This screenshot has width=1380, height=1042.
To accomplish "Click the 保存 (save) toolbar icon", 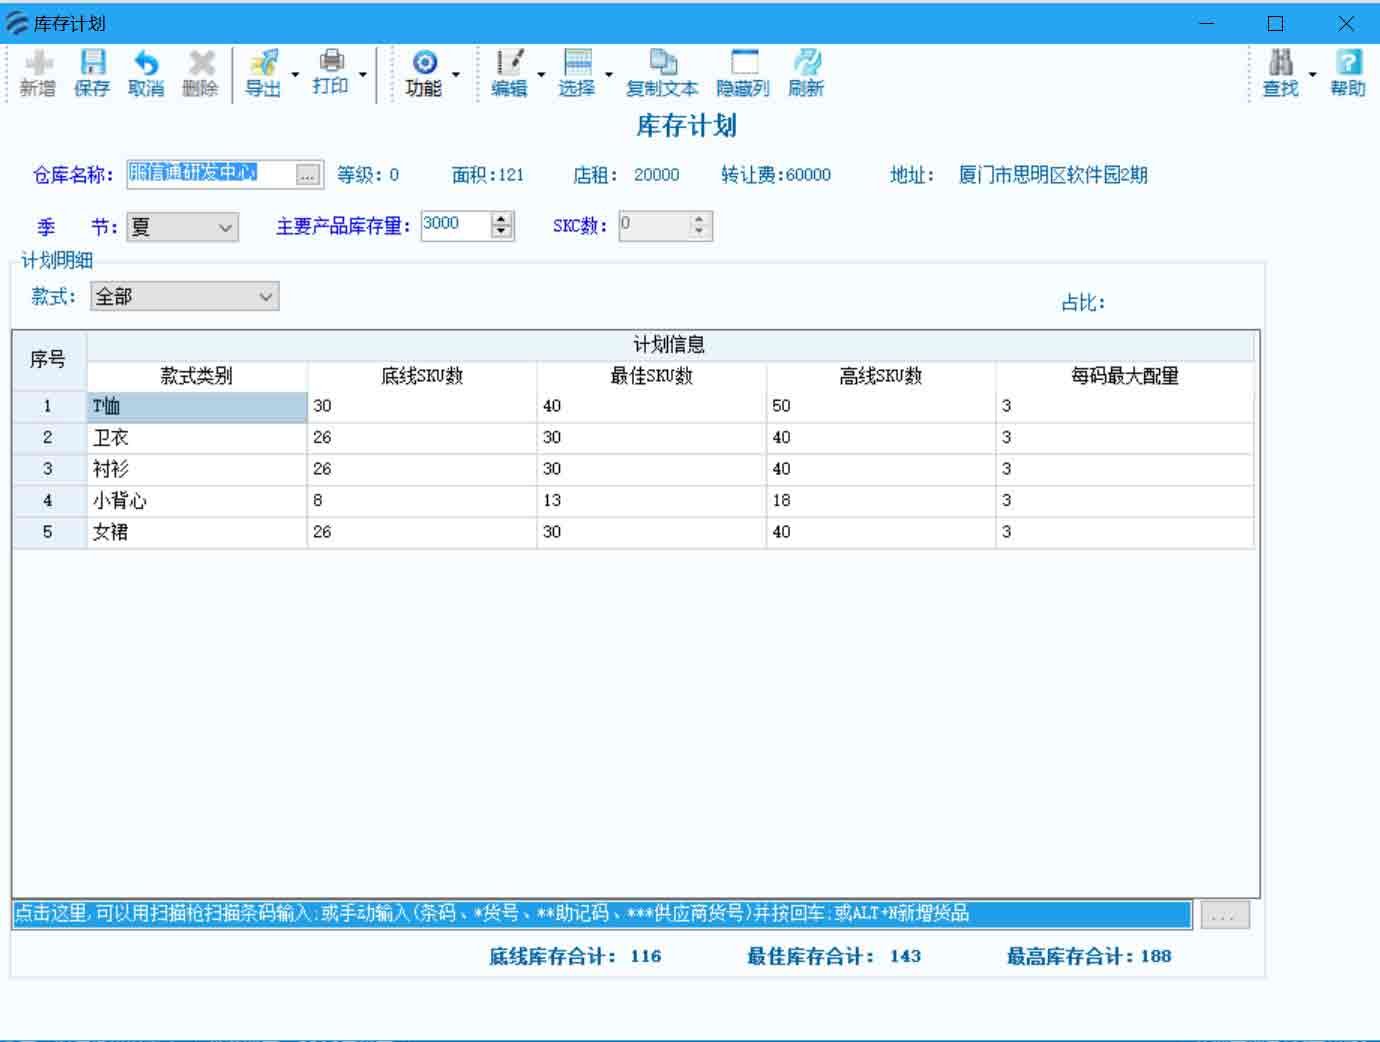I will tap(92, 73).
